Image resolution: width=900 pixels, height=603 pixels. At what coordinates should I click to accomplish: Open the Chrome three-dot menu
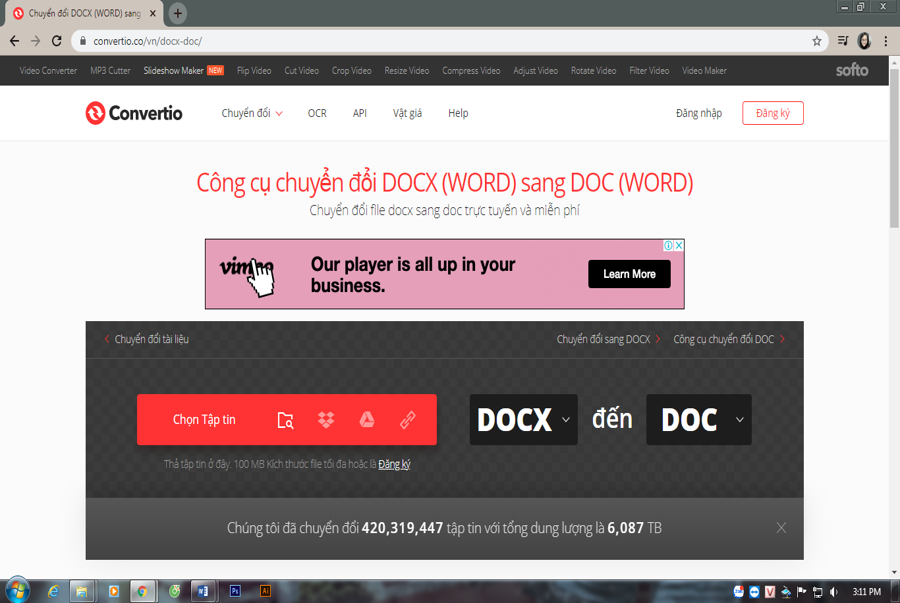tap(886, 41)
